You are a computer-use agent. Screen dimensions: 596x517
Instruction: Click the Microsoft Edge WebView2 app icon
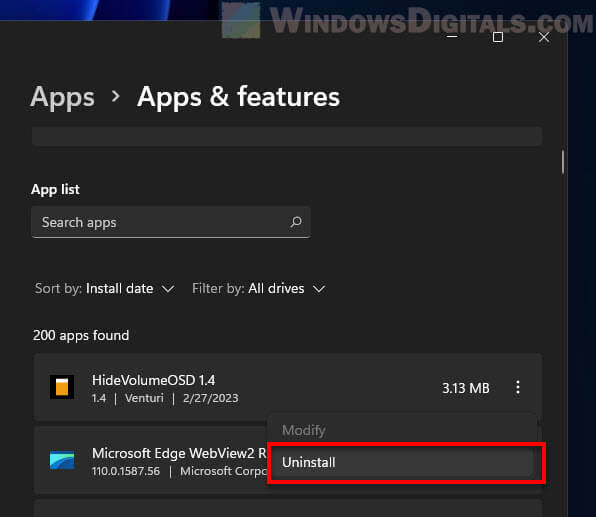pos(62,460)
